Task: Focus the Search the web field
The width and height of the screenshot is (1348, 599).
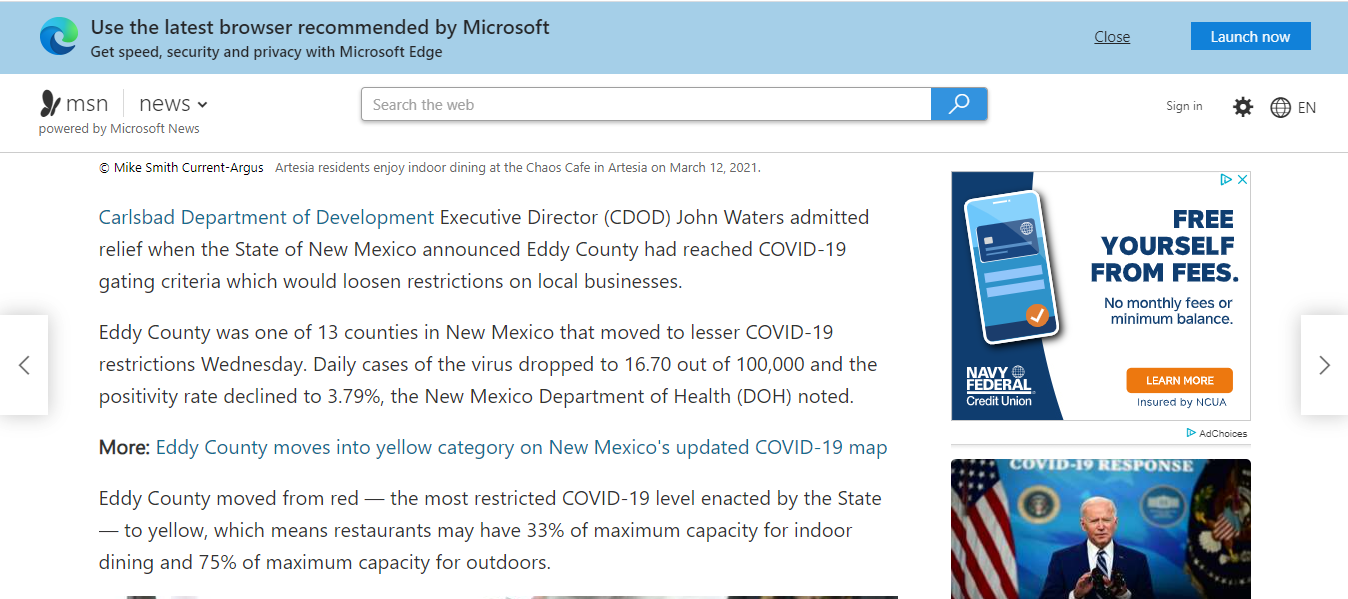Action: click(x=646, y=104)
